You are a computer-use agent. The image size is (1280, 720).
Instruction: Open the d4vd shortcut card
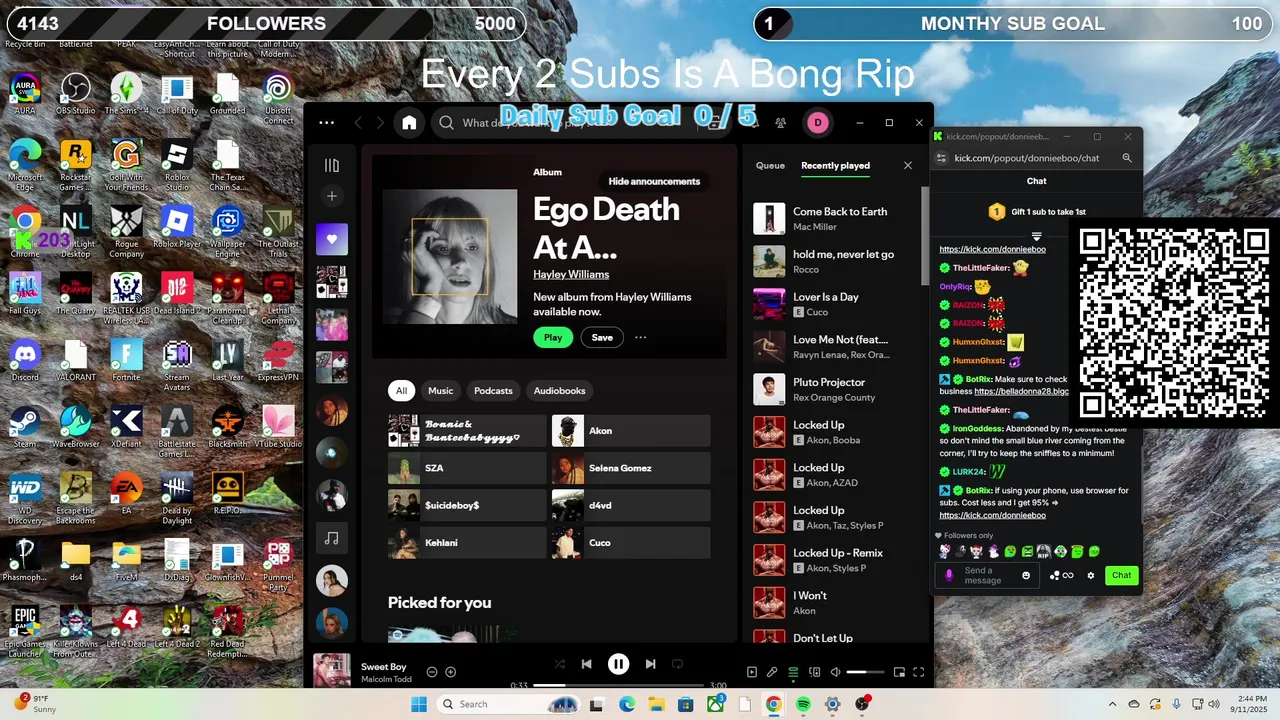pyautogui.click(x=631, y=505)
